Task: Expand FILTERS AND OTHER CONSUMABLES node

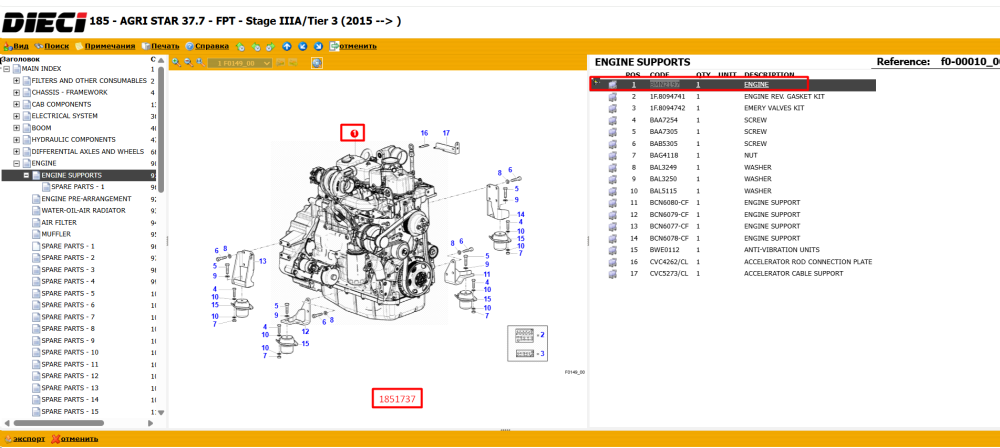Action: coord(17,80)
